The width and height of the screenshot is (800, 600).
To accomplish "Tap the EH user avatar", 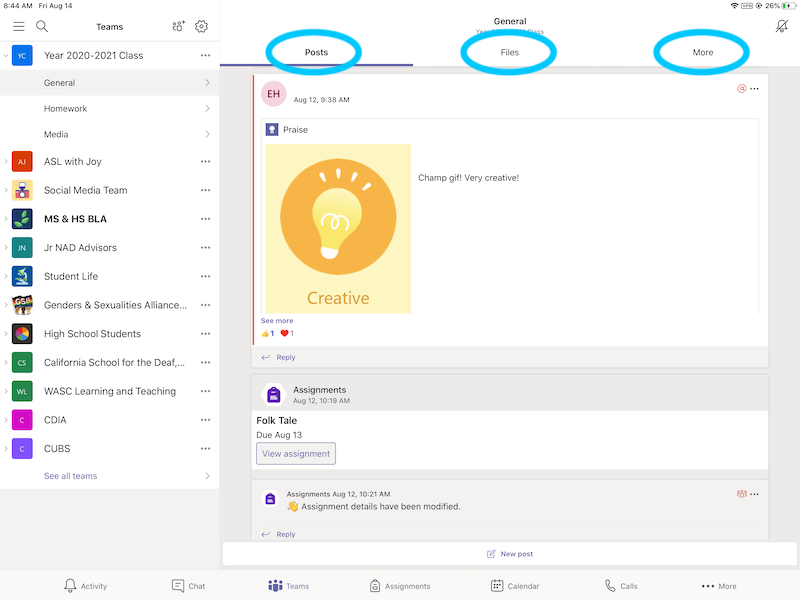I will point(273,94).
